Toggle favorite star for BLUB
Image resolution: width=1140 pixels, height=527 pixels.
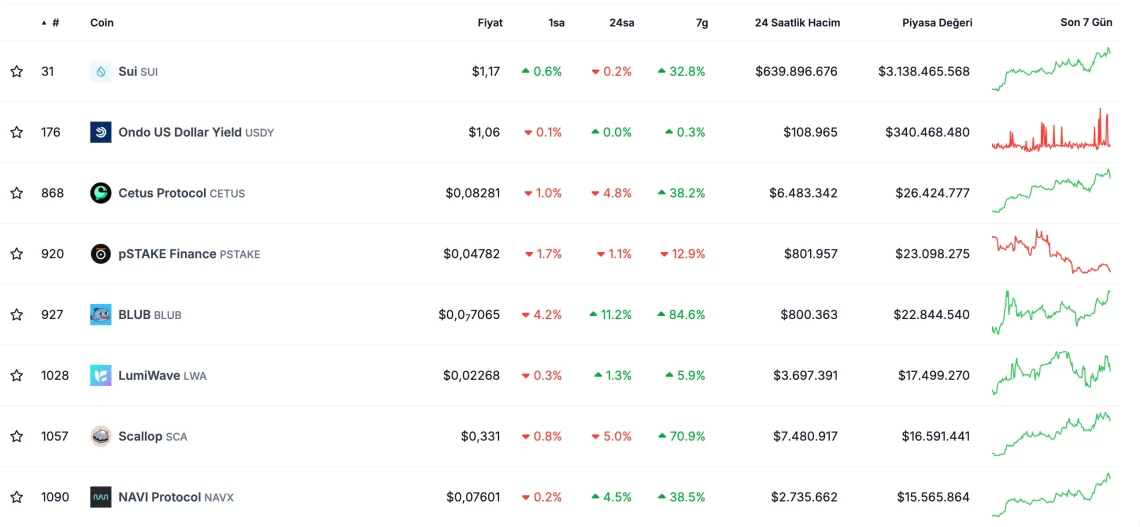[x=17, y=315]
